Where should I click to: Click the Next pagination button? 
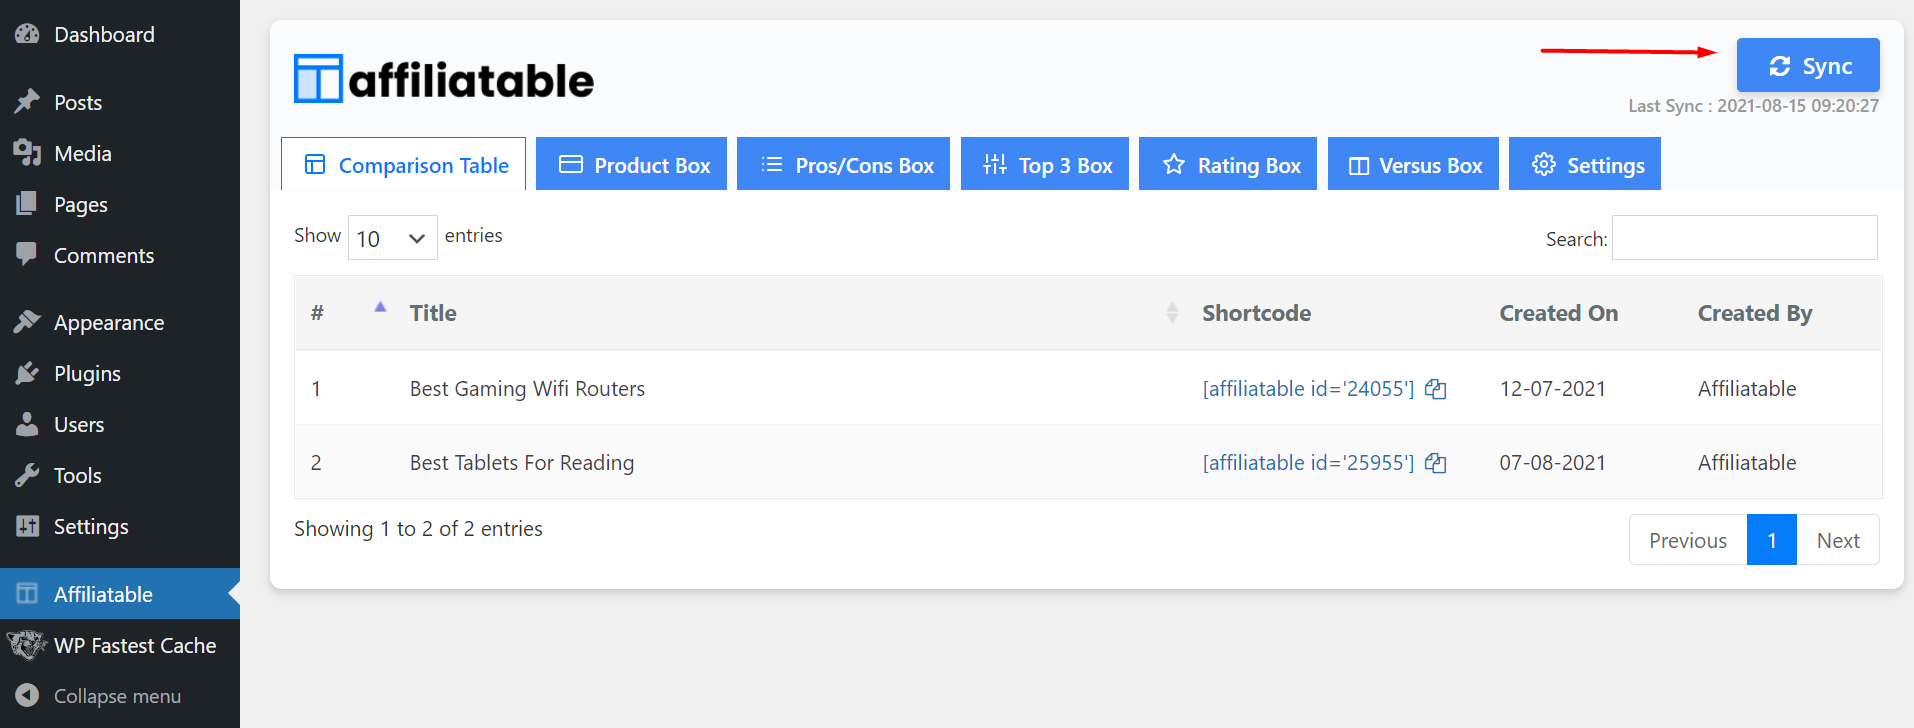1838,540
